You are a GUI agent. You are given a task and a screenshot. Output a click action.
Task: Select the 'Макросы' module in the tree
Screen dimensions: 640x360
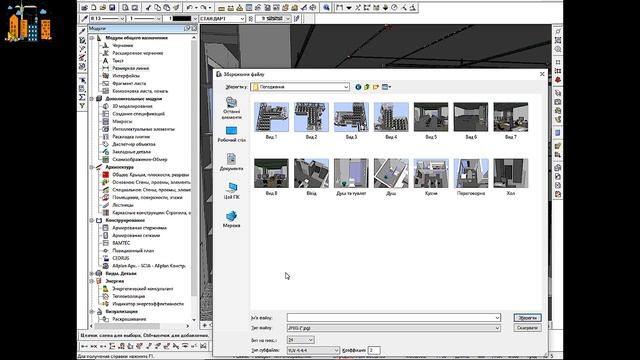(122, 121)
